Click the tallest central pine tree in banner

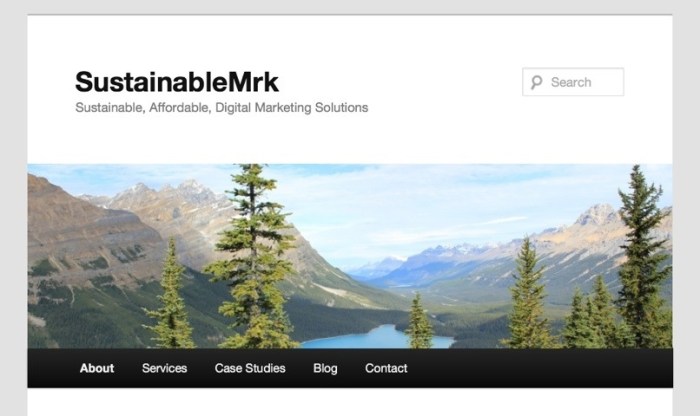click(x=254, y=256)
